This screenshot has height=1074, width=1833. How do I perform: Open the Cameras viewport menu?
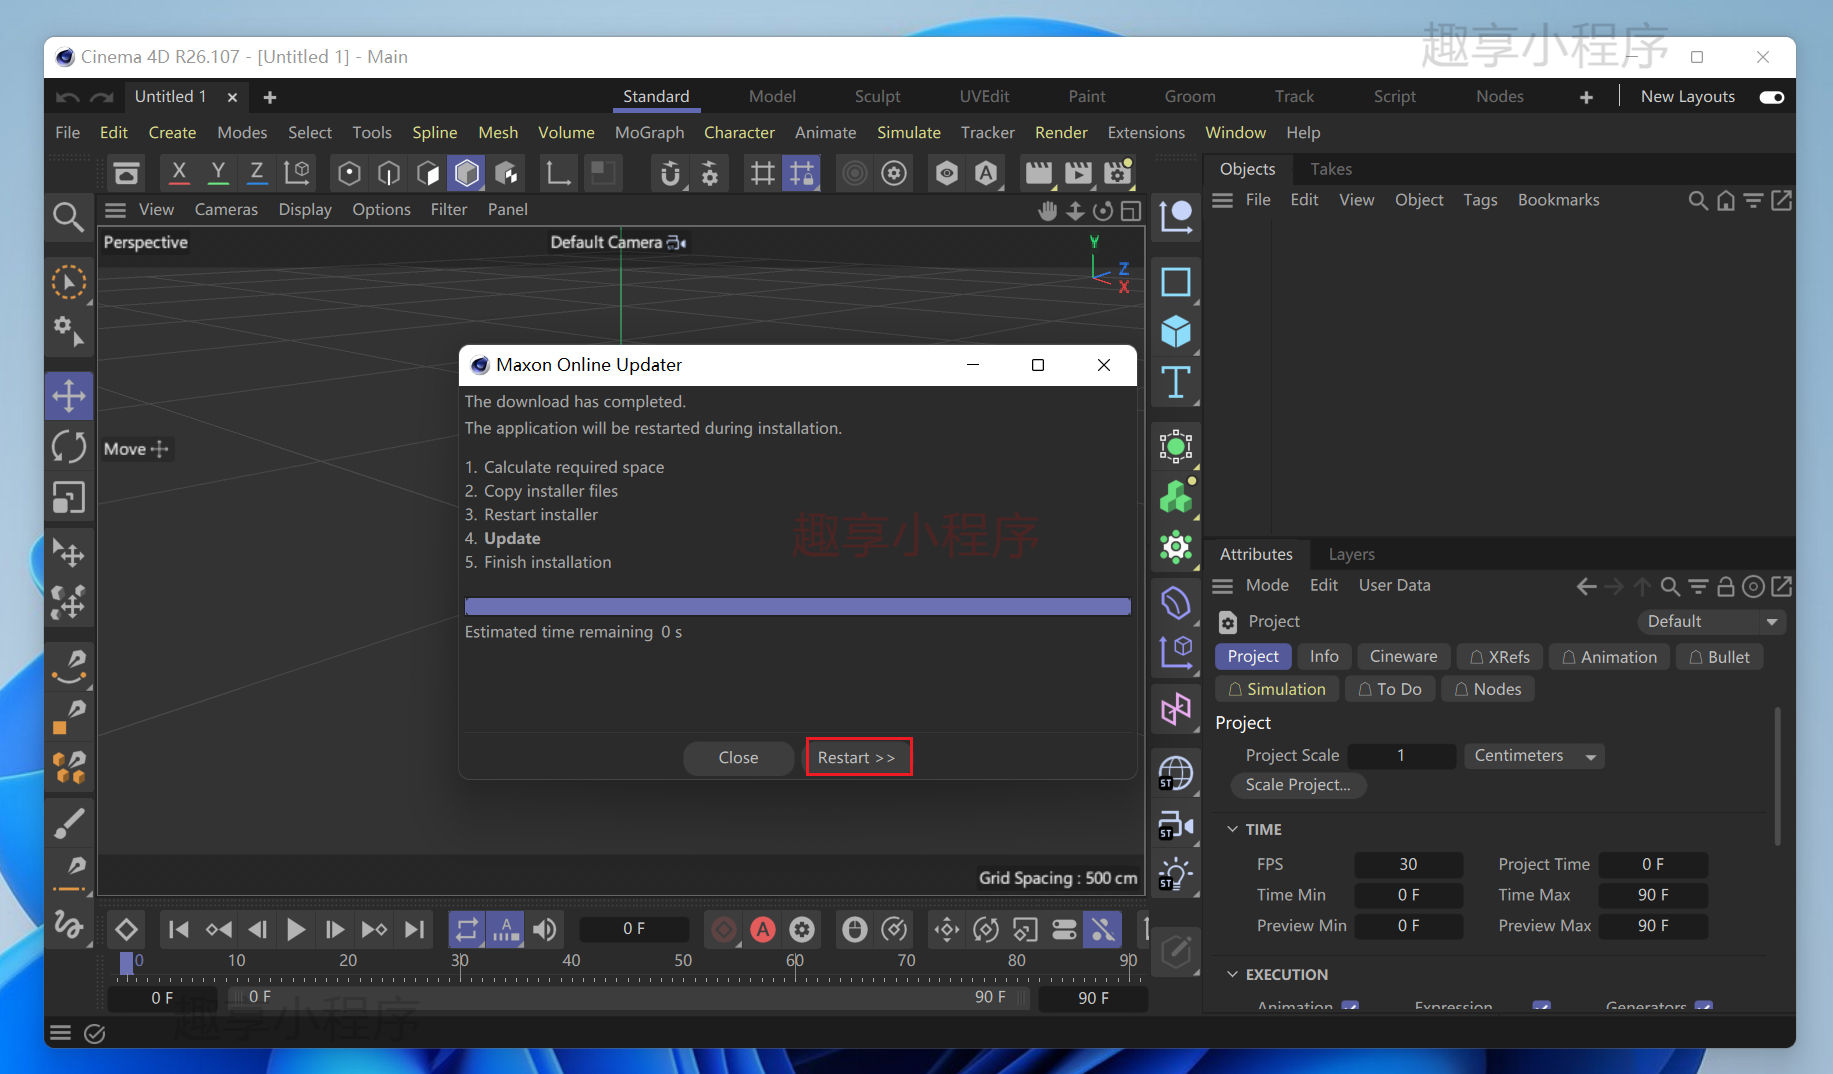pyautogui.click(x=226, y=210)
